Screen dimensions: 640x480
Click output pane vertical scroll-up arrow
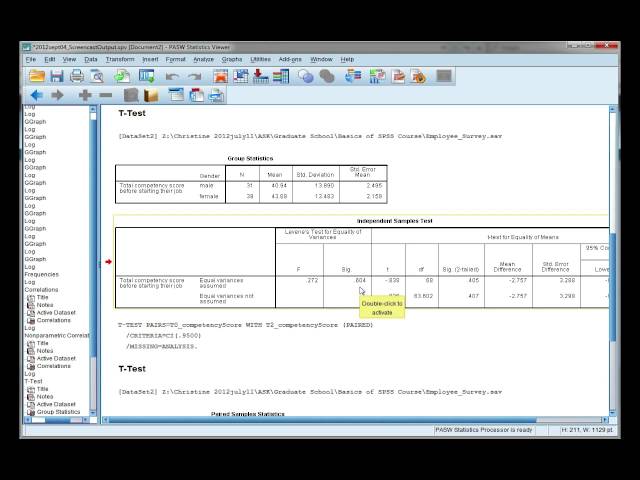tap(613, 109)
